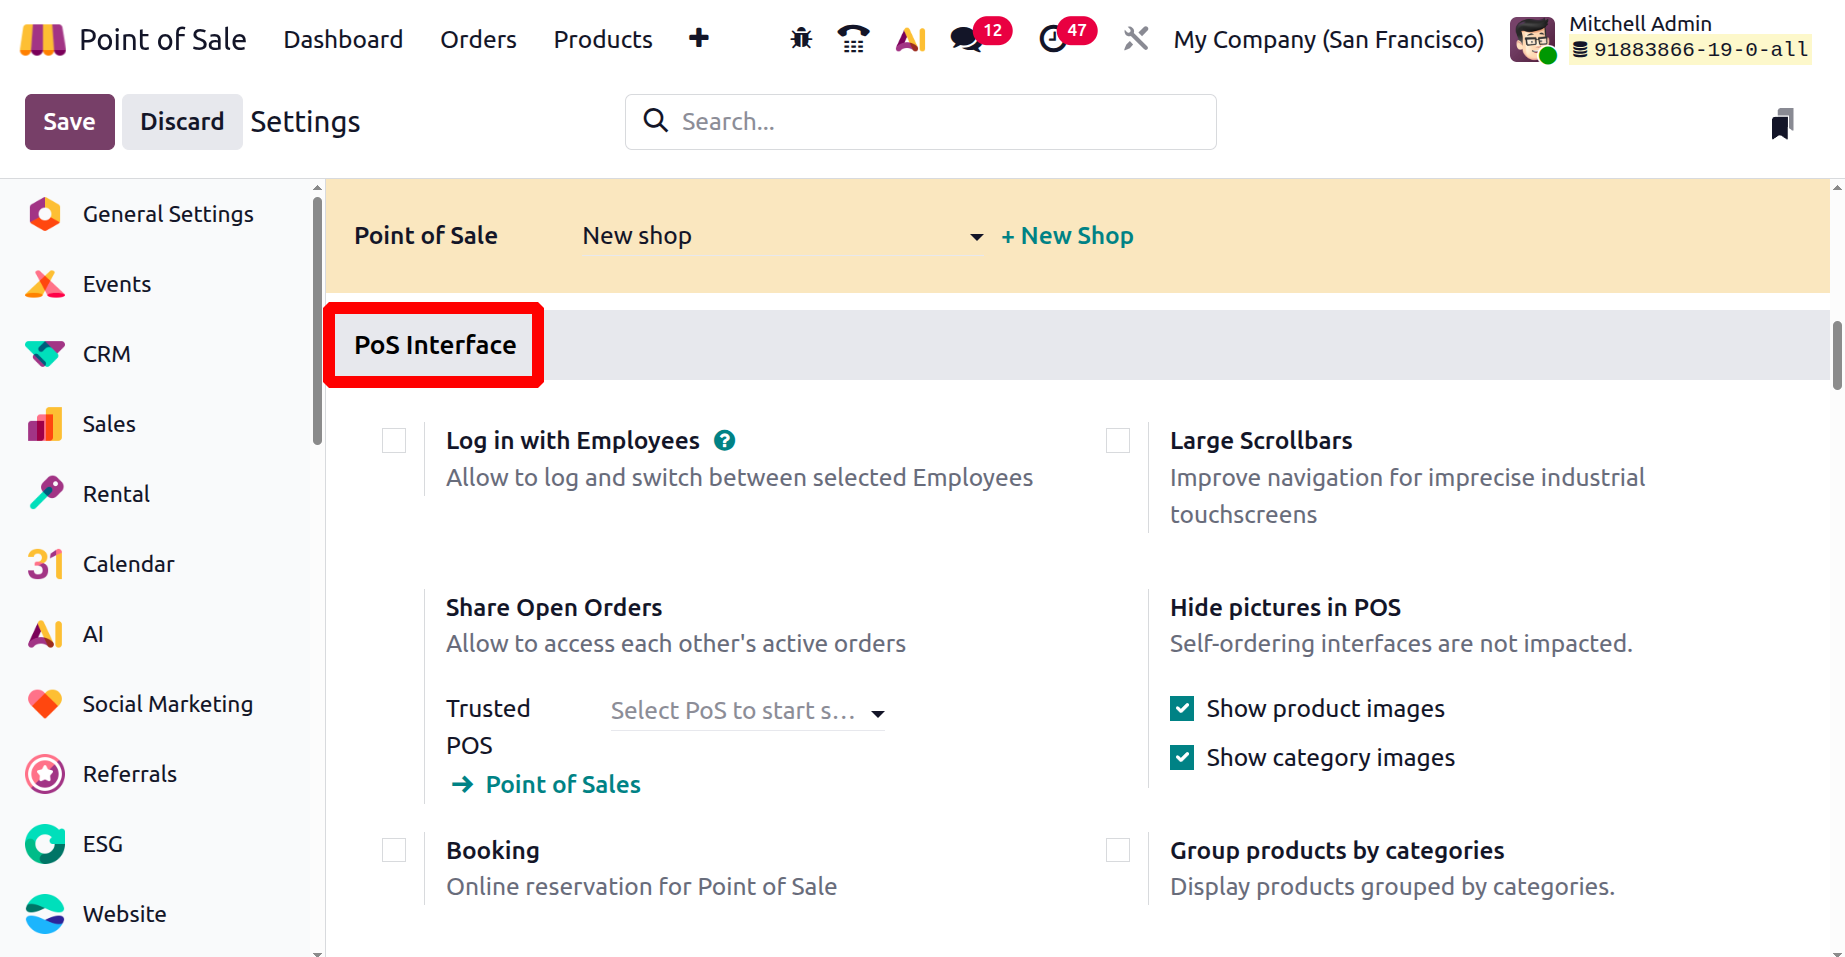Enable Group products by categories checkbox
Viewport: 1845px width, 957px height.
[1118, 850]
